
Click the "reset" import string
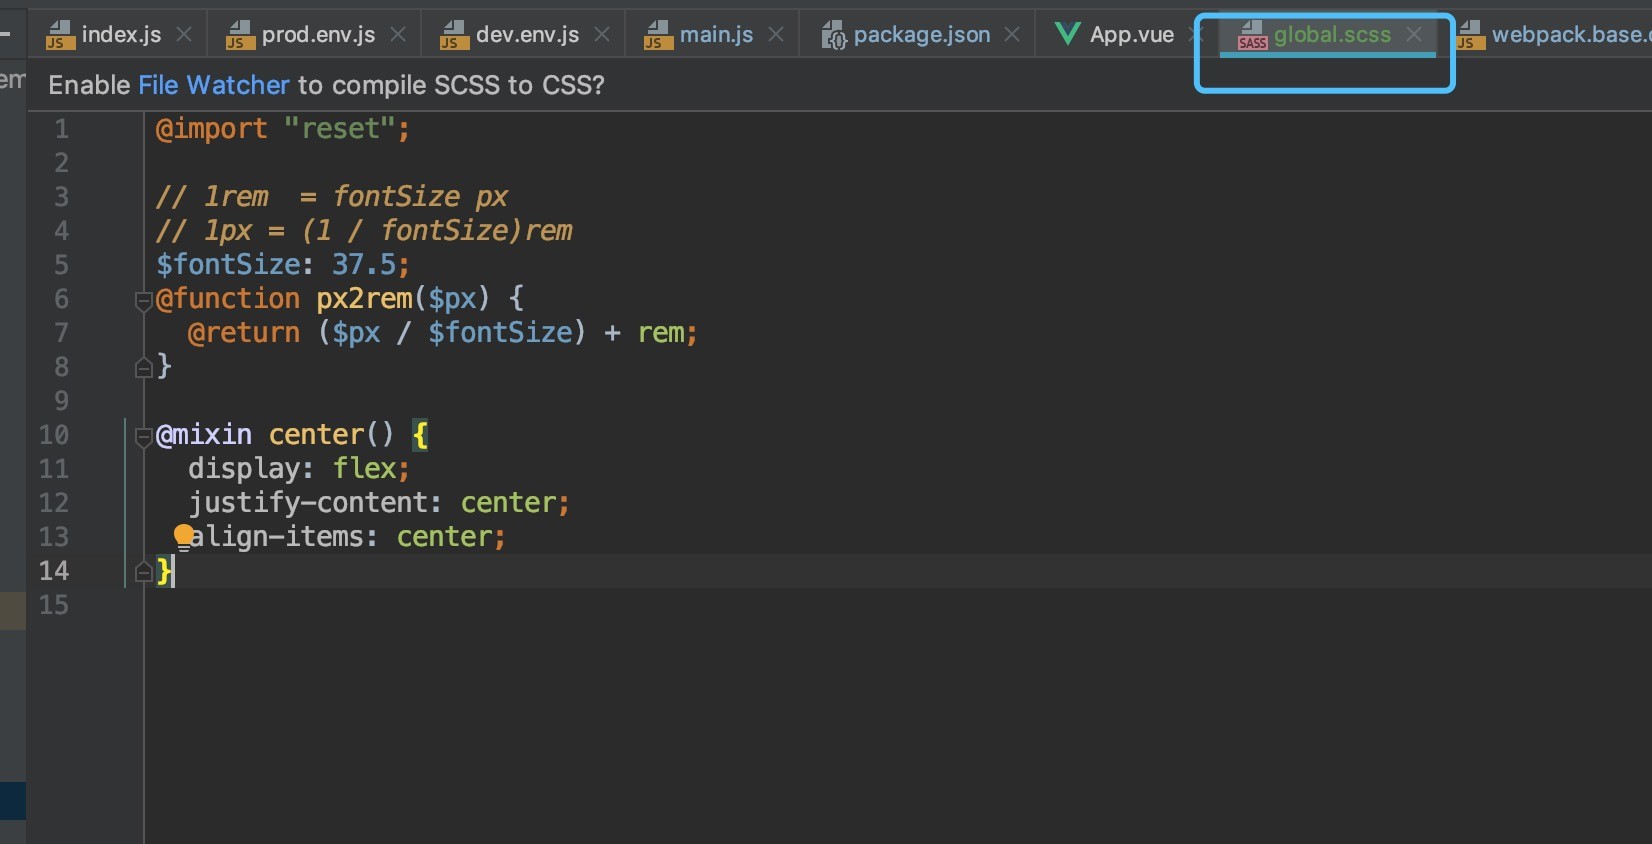point(341,129)
